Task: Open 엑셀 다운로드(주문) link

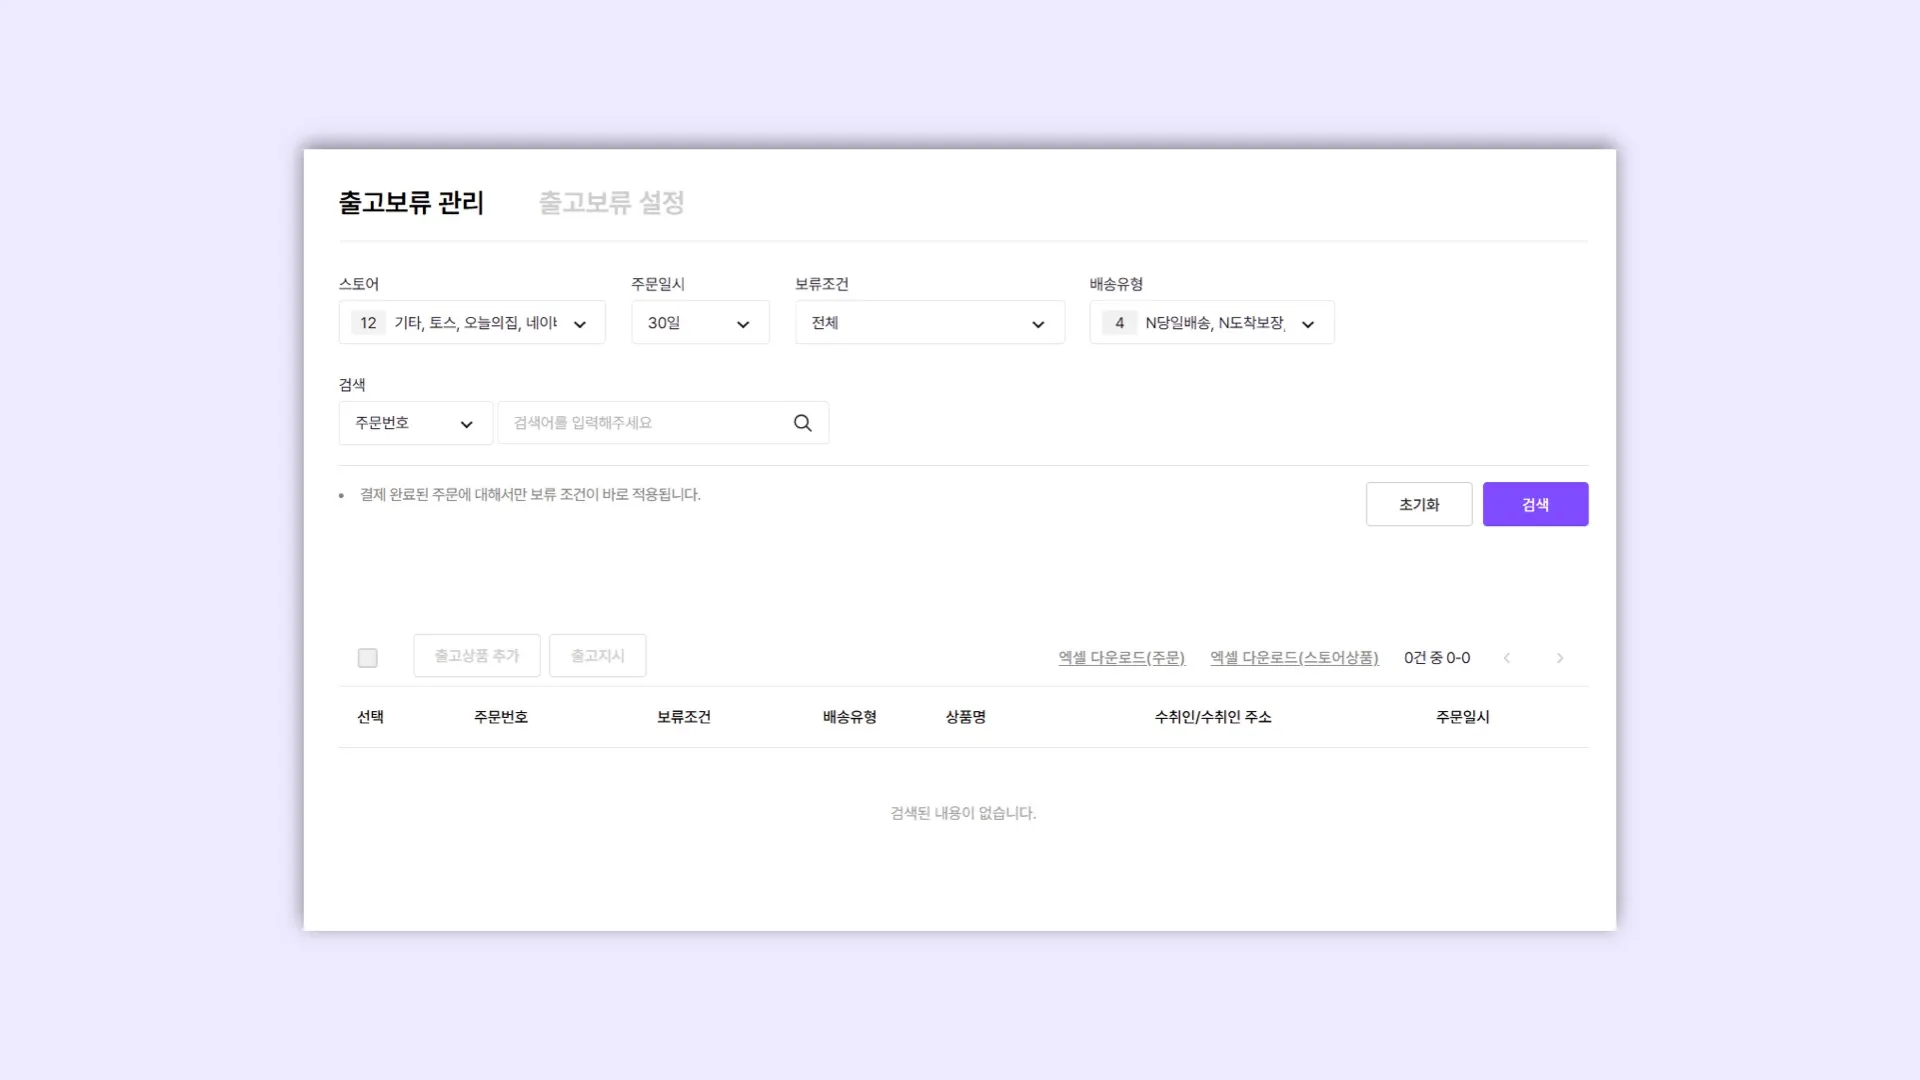Action: [x=1121, y=658]
